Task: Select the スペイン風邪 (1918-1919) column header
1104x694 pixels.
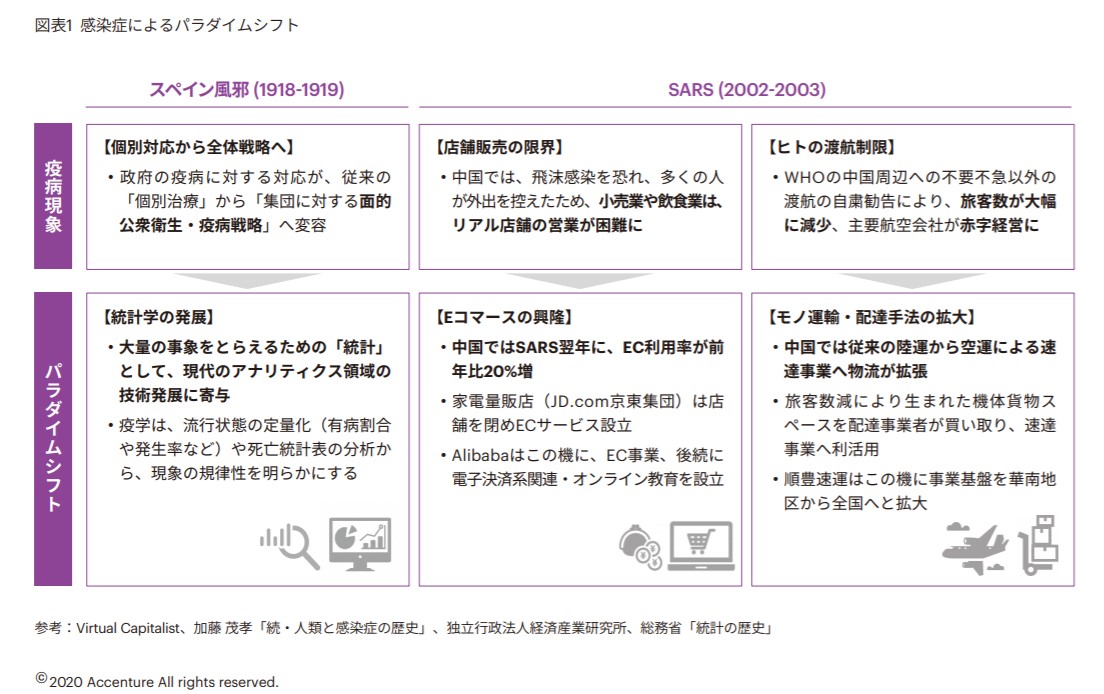Action: (x=247, y=90)
